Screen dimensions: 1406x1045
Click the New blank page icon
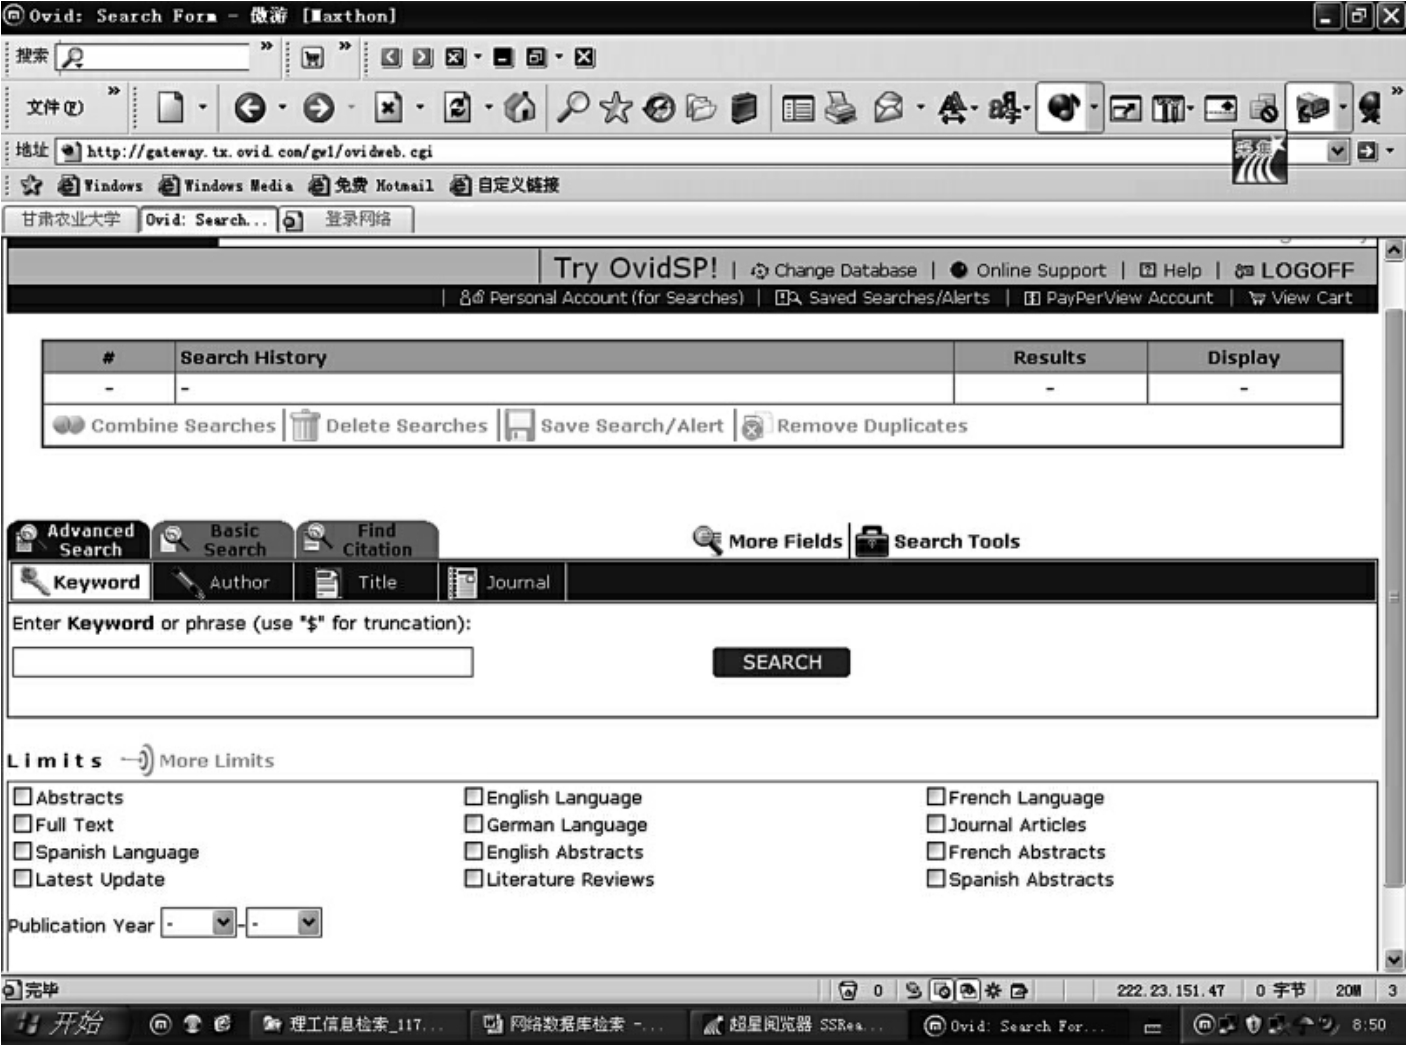click(x=171, y=107)
